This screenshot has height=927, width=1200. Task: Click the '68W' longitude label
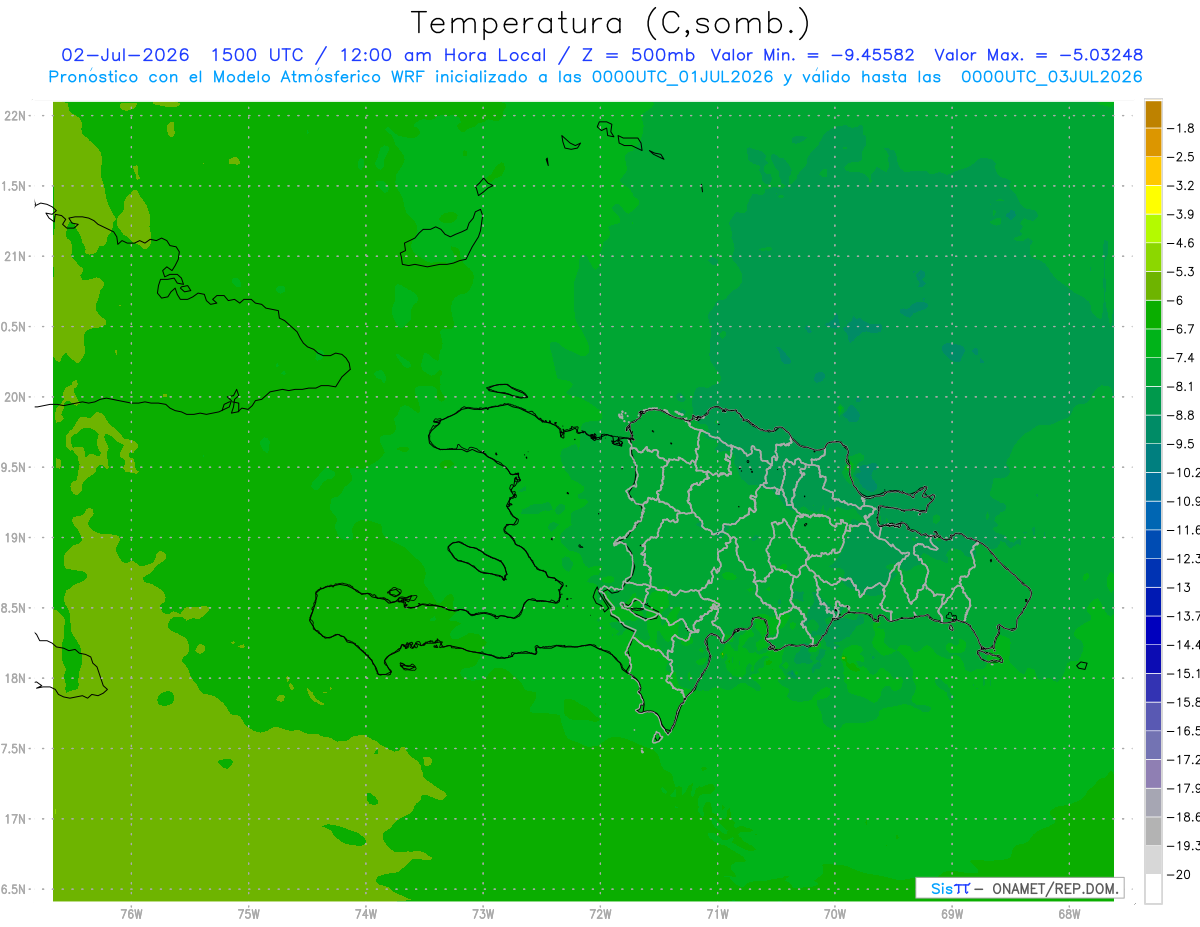point(1068,913)
